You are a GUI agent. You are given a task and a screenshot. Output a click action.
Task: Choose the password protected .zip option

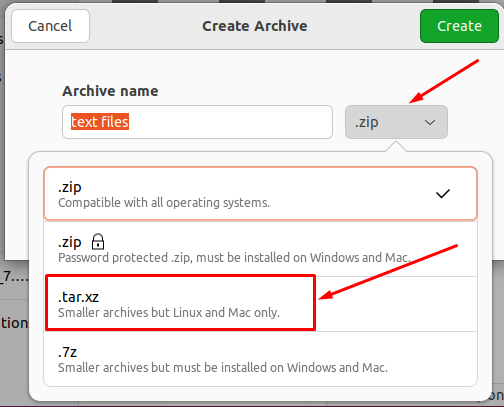[261, 249]
